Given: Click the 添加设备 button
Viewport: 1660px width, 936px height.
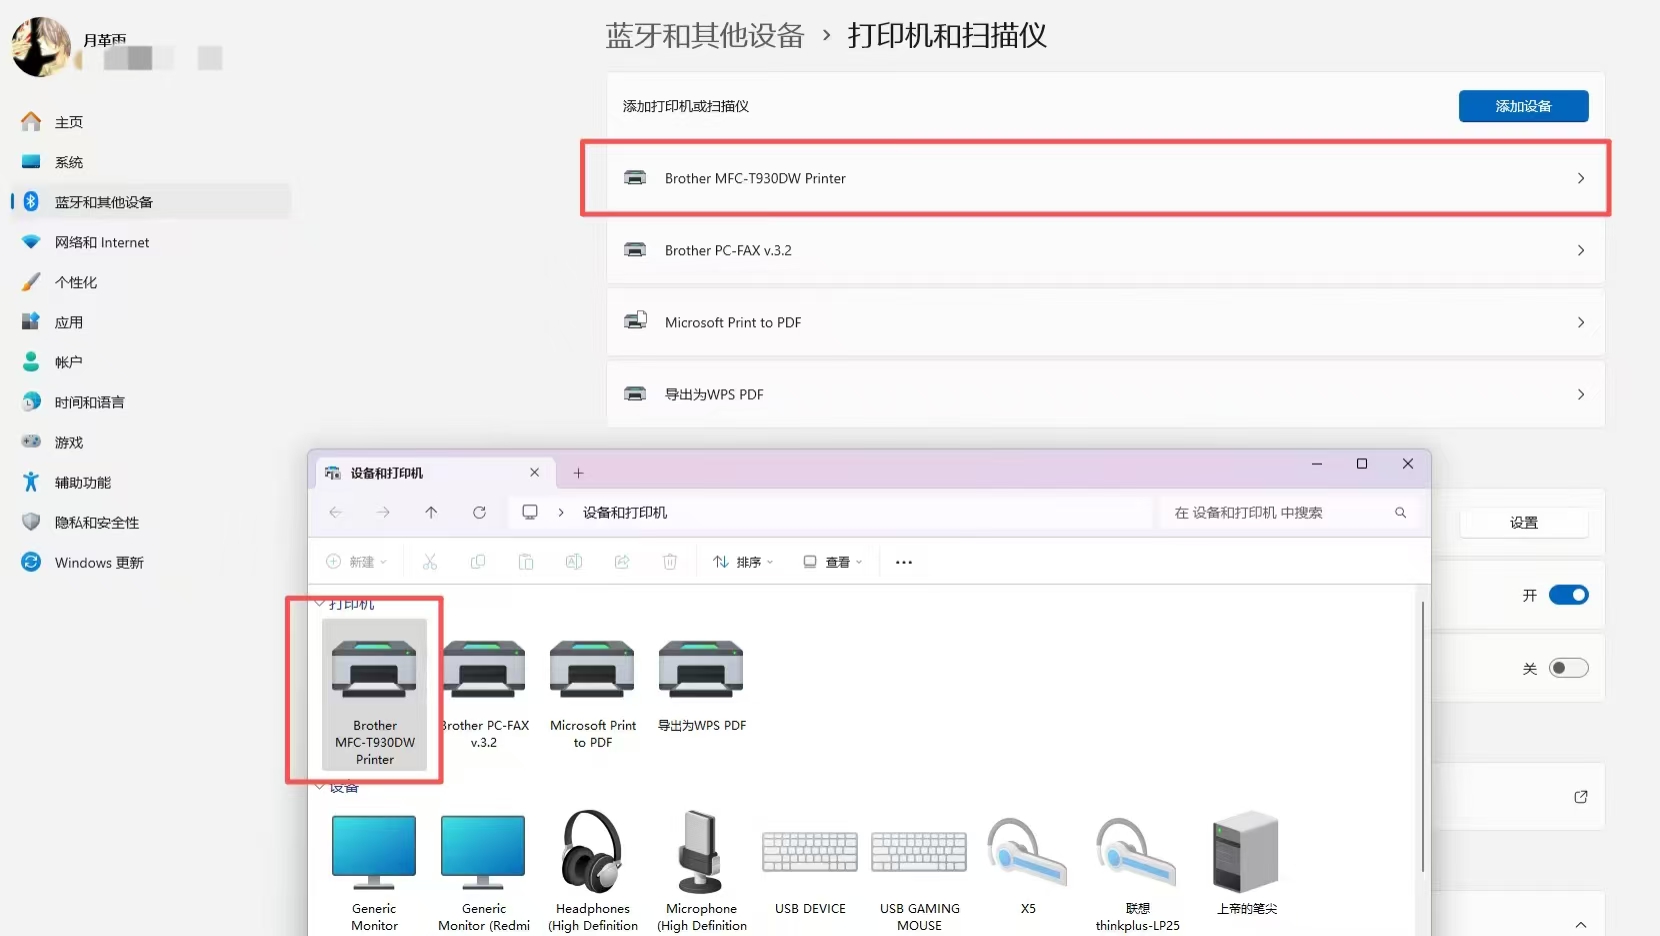Looking at the screenshot, I should (x=1523, y=106).
